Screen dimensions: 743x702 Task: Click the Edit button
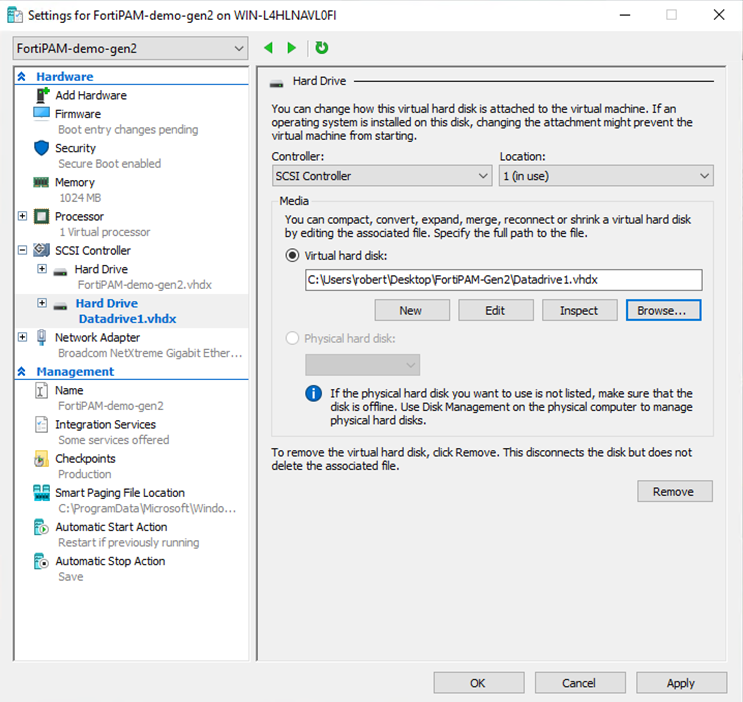(x=496, y=310)
